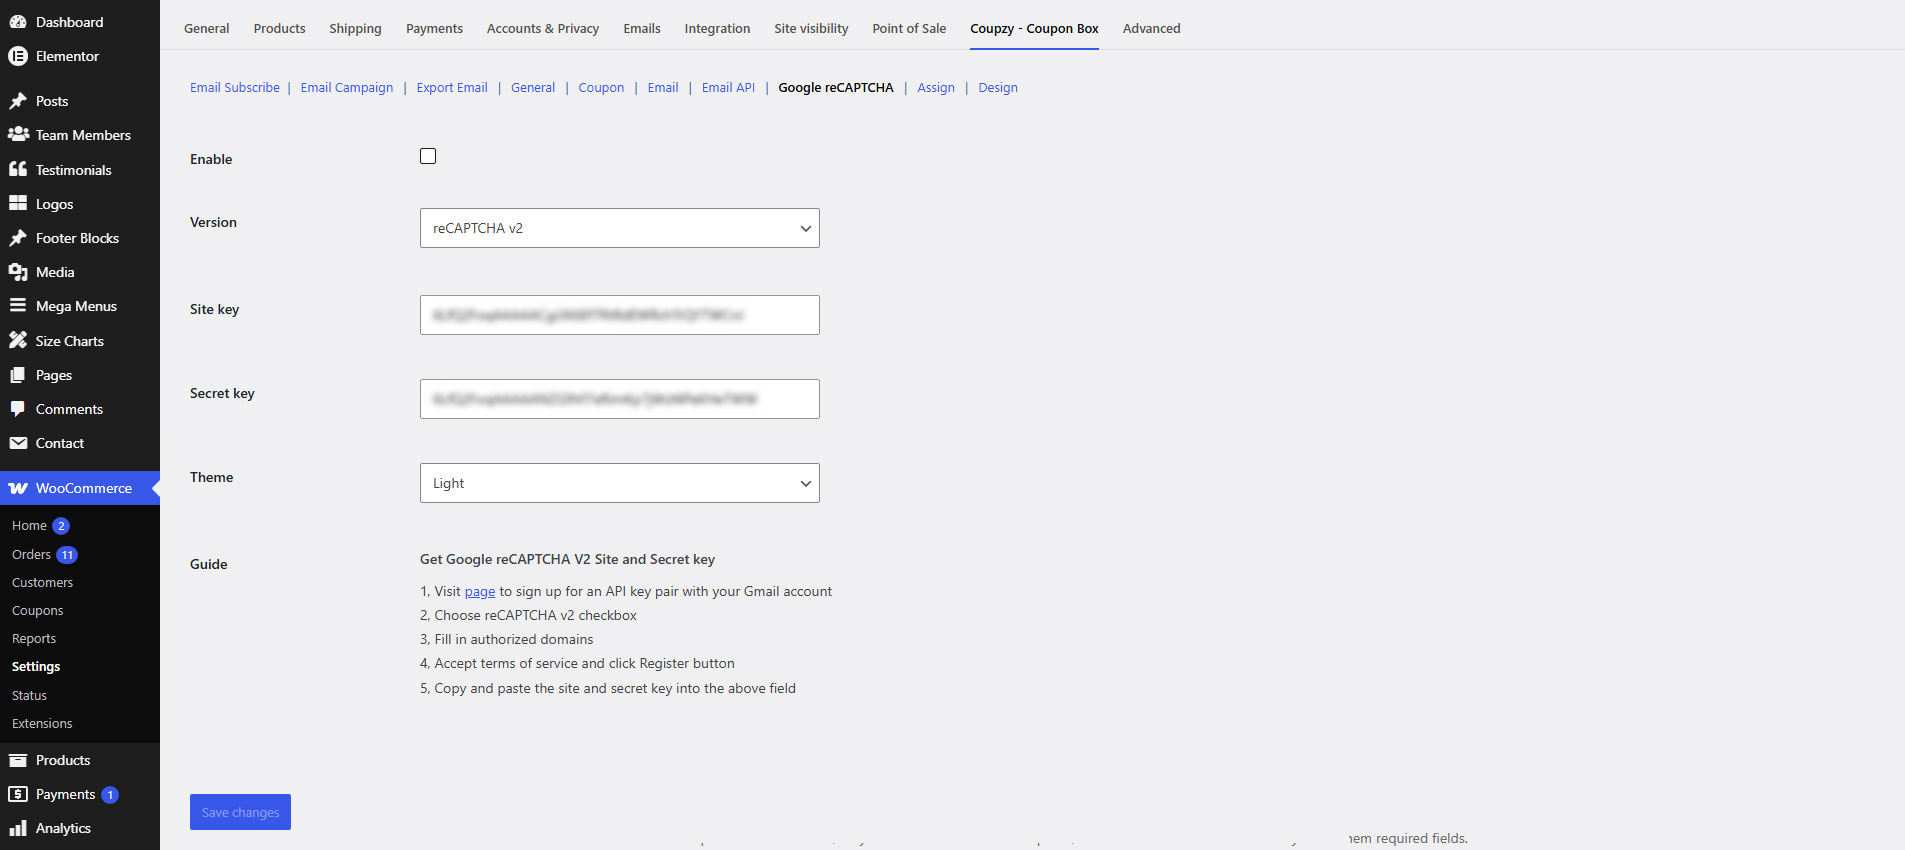Click the WooCommerce logo icon

pyautogui.click(x=18, y=488)
